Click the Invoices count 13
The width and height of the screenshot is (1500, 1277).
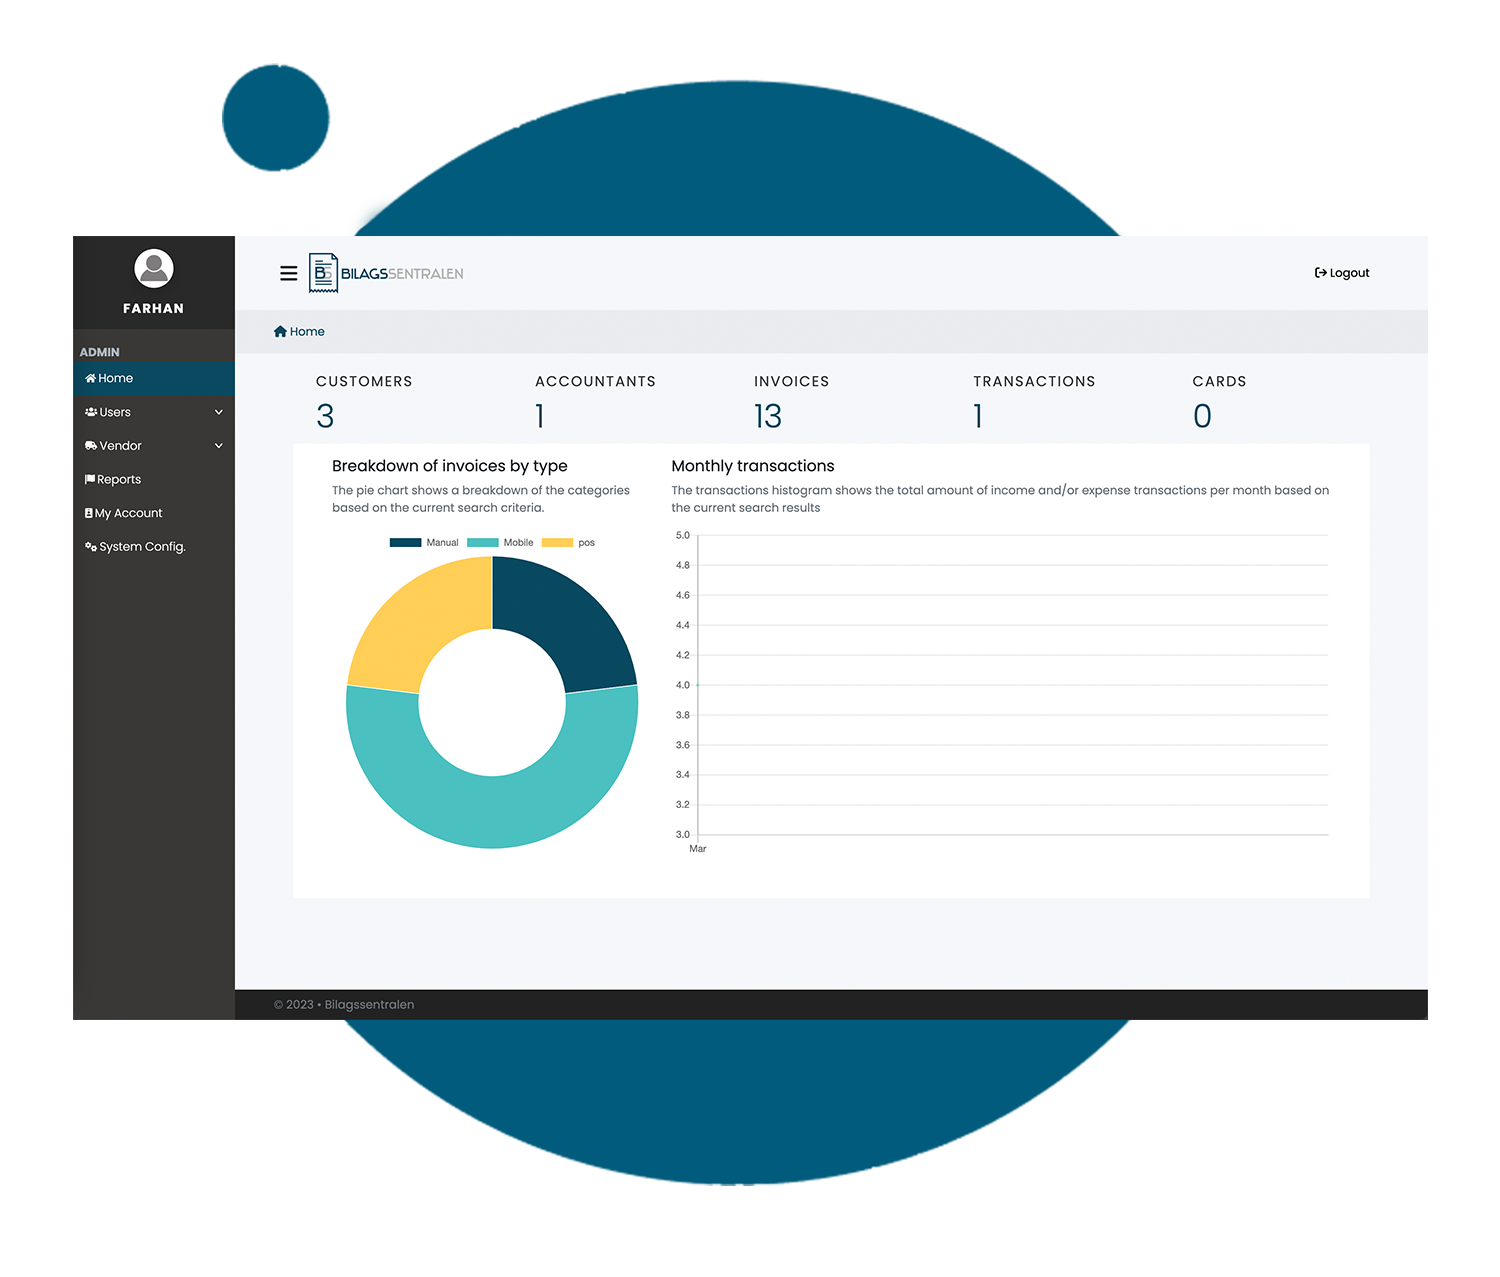click(x=768, y=416)
